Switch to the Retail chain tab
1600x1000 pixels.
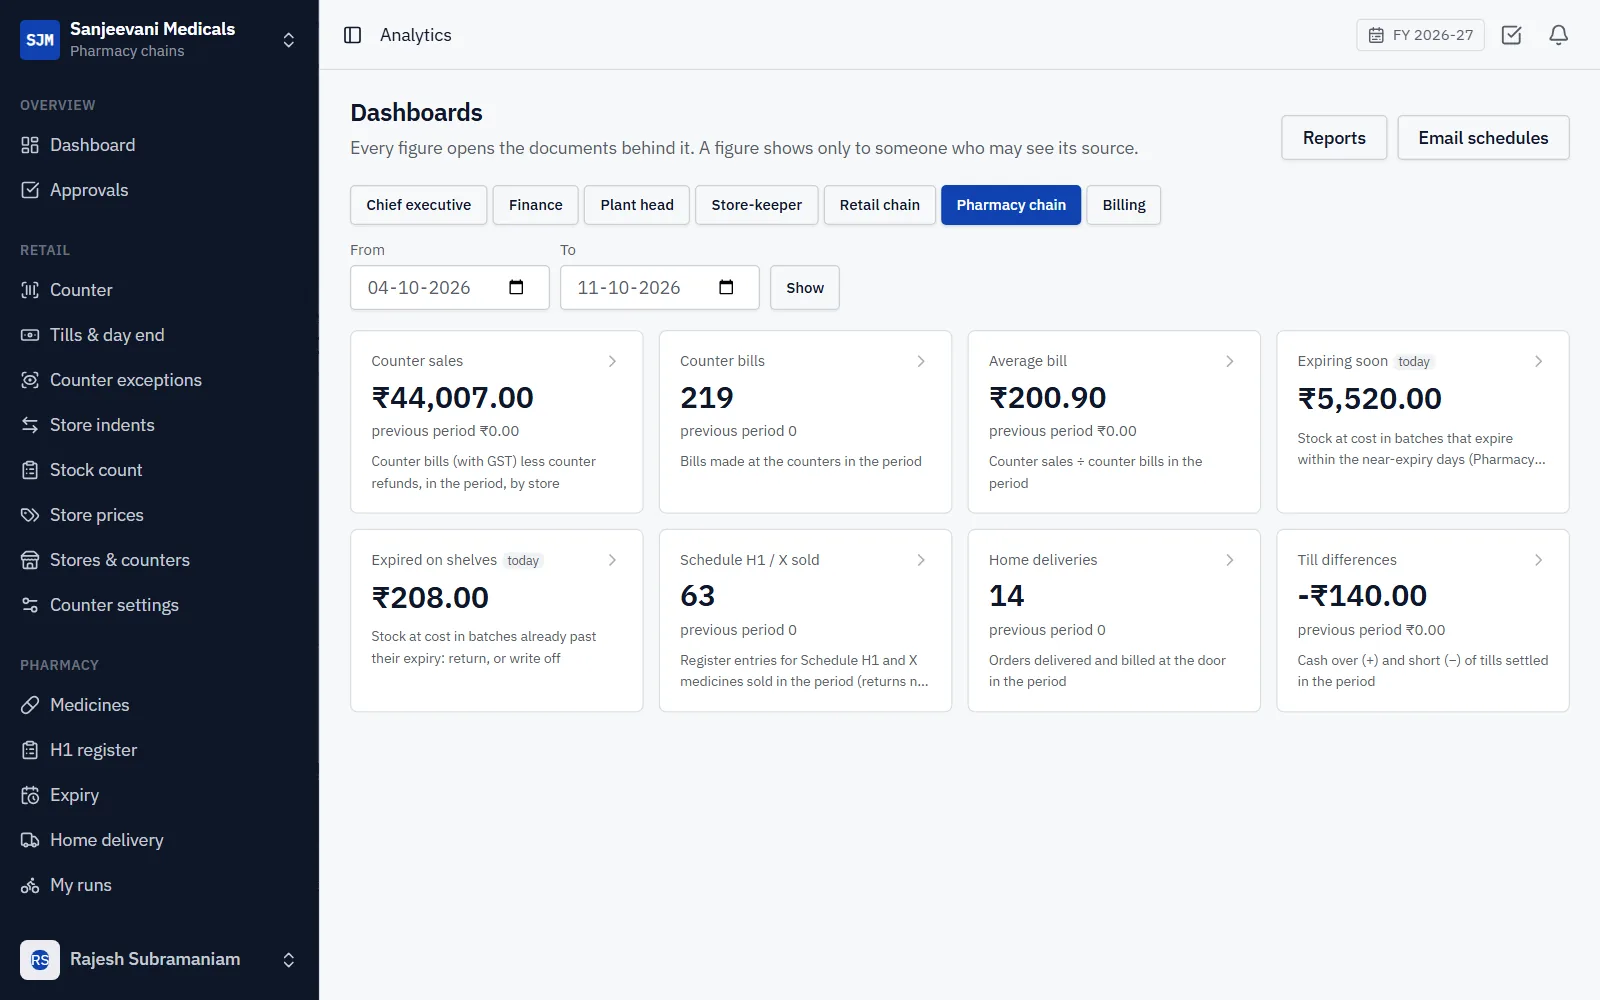(879, 205)
